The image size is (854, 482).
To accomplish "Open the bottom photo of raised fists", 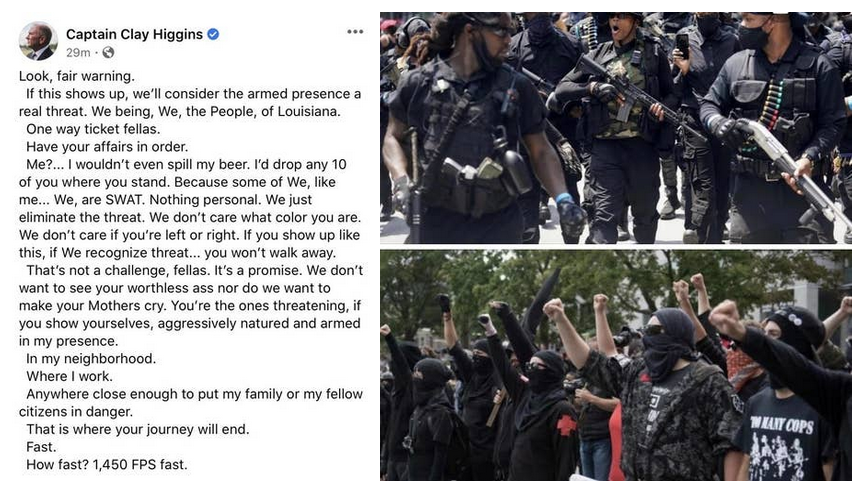I will pyautogui.click(x=615, y=365).
